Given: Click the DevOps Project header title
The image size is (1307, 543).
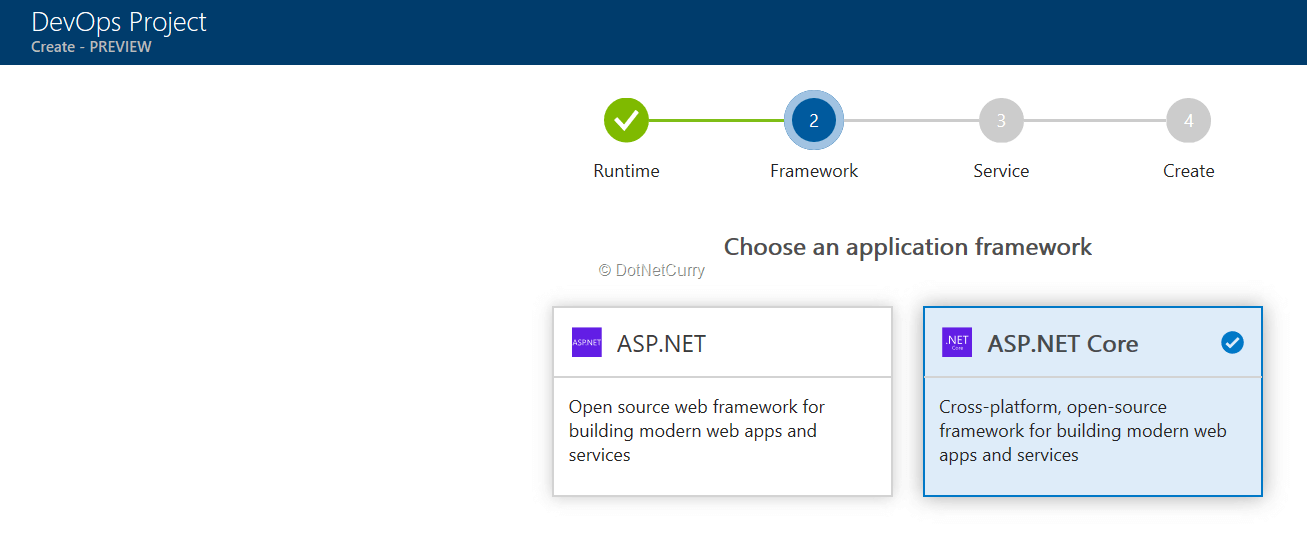Looking at the screenshot, I should click(119, 22).
